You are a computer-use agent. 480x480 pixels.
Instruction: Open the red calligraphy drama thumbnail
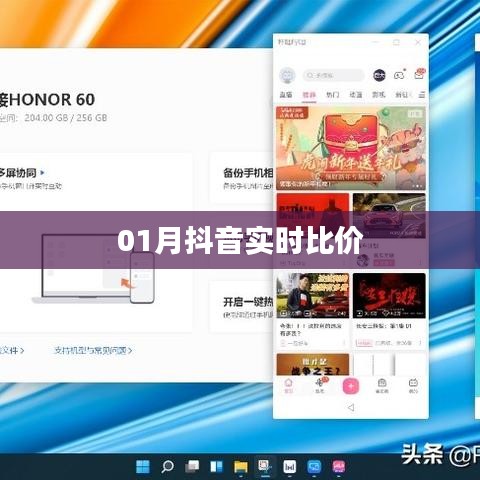pos(389,296)
